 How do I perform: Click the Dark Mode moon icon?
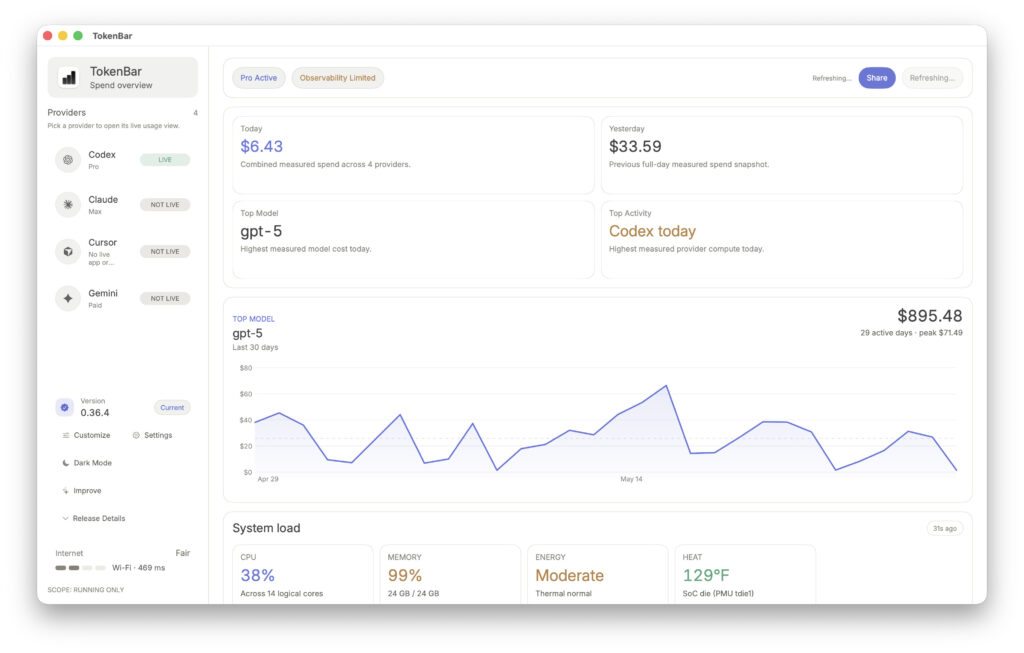(65, 463)
